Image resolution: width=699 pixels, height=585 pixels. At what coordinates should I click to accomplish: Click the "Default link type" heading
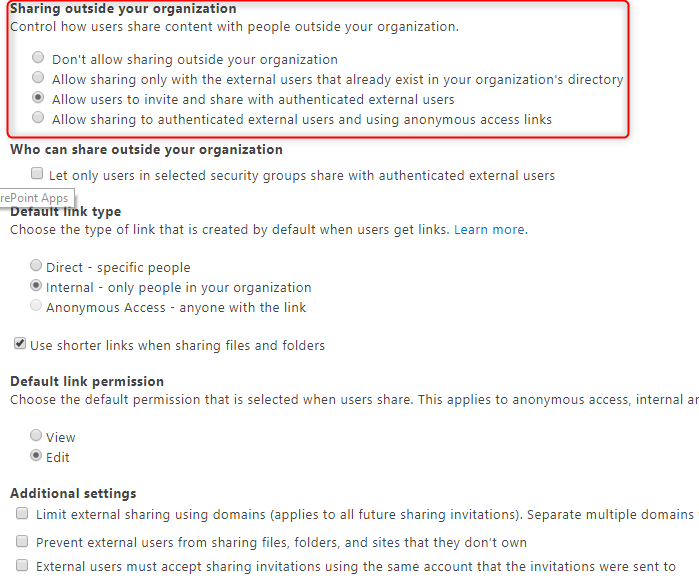[x=66, y=212]
